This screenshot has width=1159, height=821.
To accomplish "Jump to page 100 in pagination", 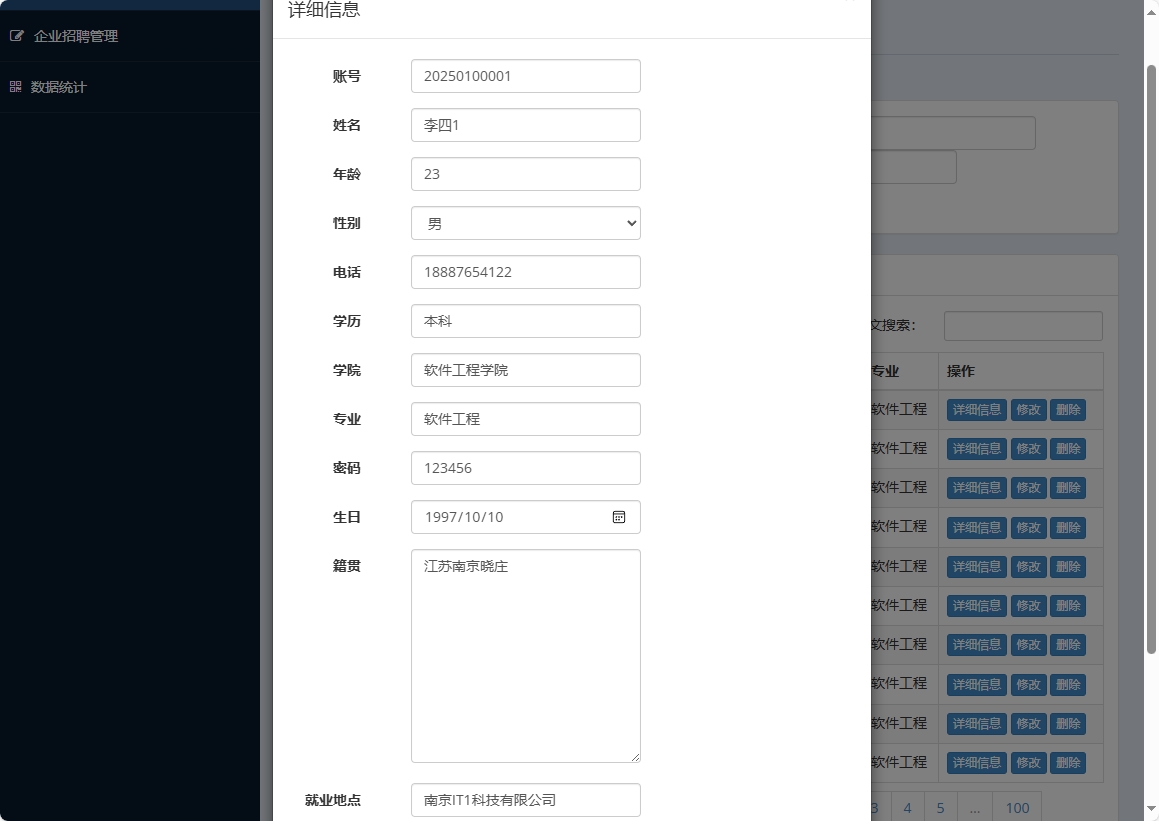I will [x=1017, y=807].
